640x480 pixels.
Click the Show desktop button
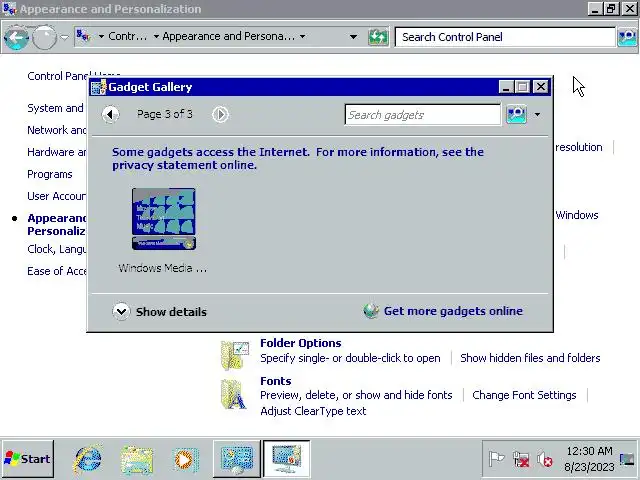[x=627, y=459]
